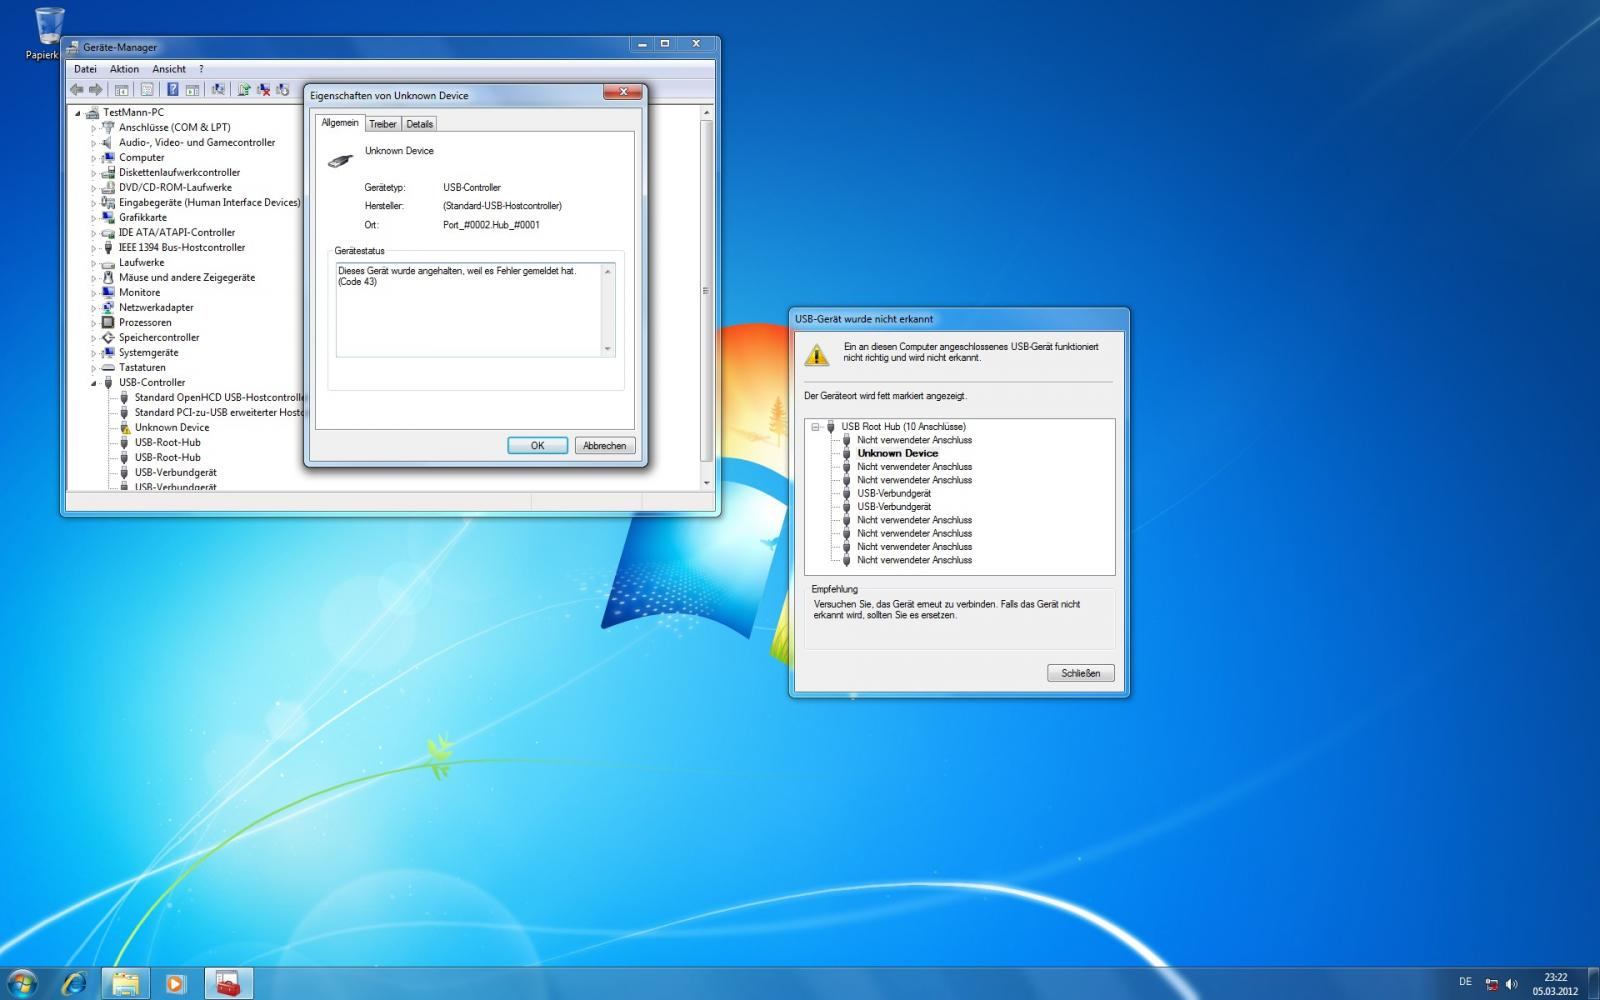The width and height of the screenshot is (1600, 1000).
Task: Select Speichercontroller in the device tree
Action: 159,337
